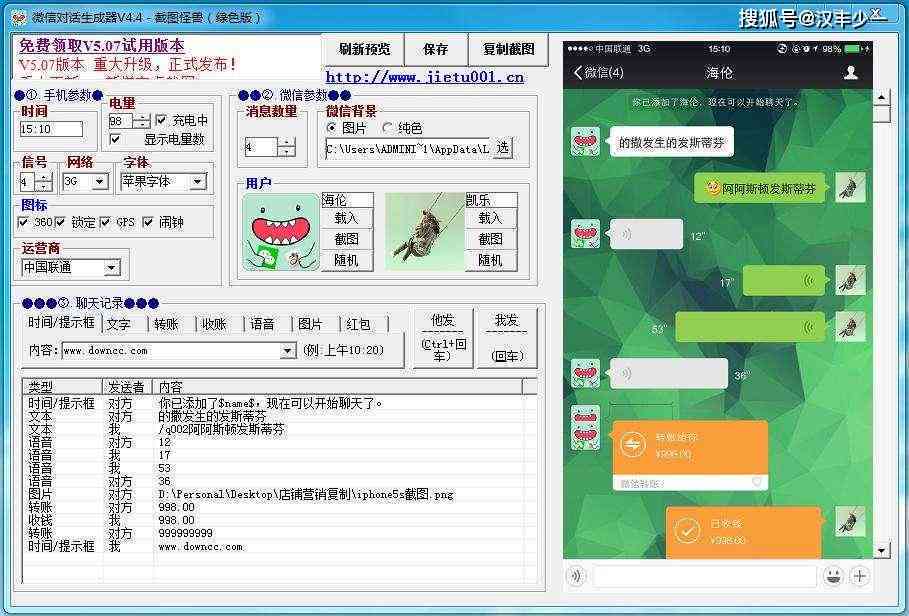Screen dimensions: 909x616
Task: Click the 复制截图 button
Action: pyautogui.click(x=508, y=49)
